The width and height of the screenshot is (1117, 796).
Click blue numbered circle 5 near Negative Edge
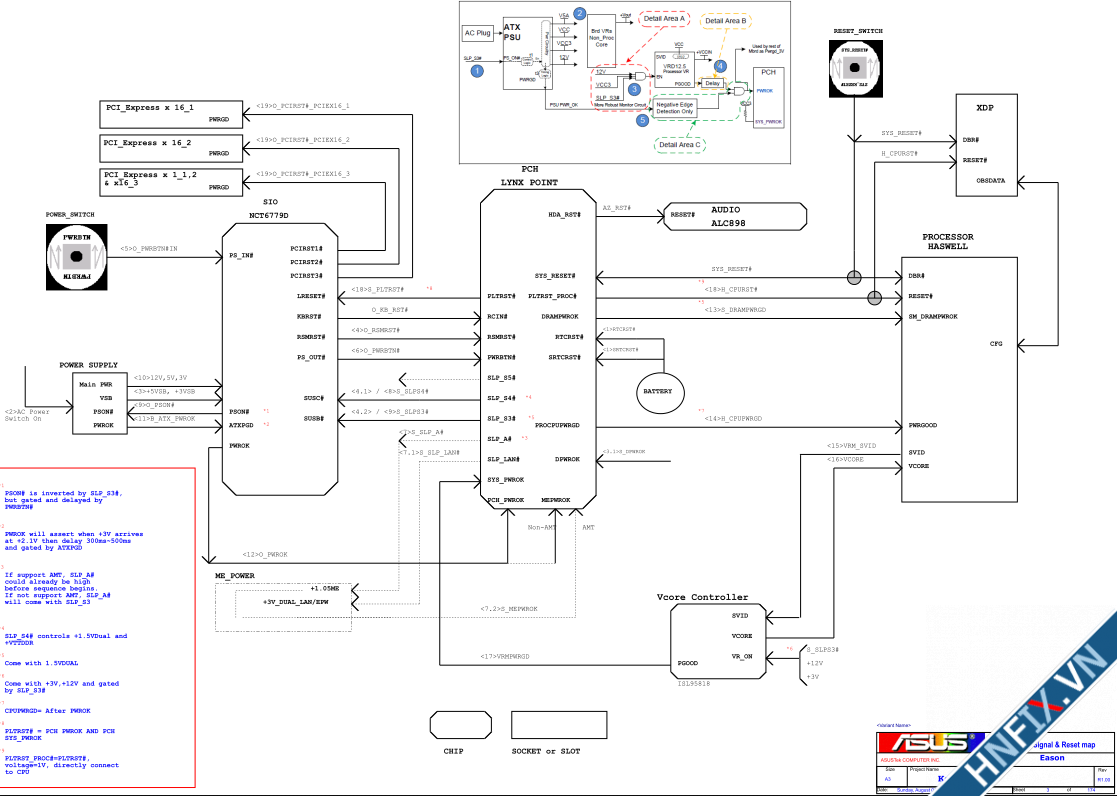tap(642, 120)
